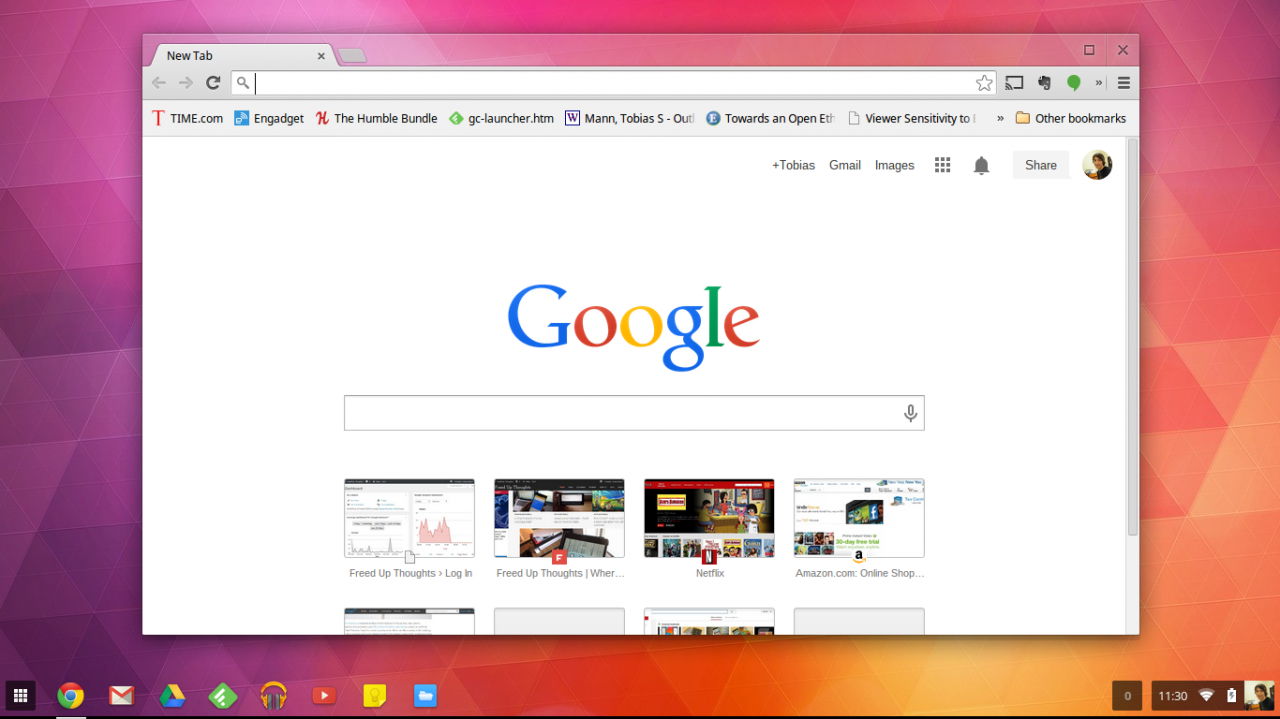This screenshot has height=719, width=1280.
Task: Open the Towards an Open Eth bookmark
Action: [x=770, y=118]
